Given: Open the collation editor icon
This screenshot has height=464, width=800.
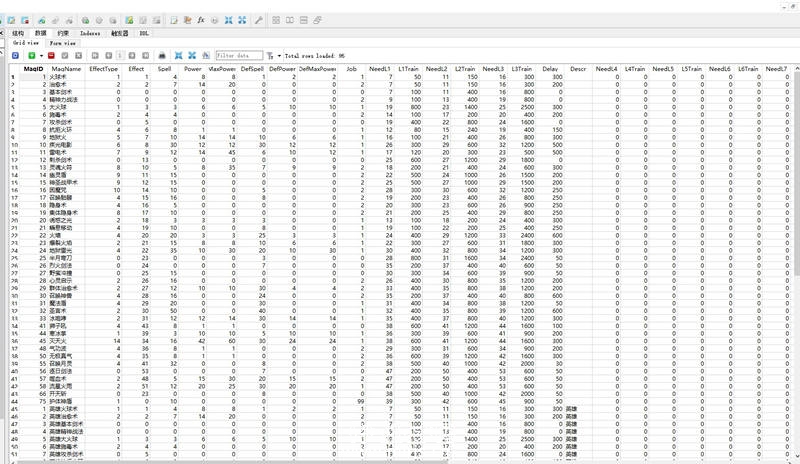Looking at the screenshot, I should 215,20.
